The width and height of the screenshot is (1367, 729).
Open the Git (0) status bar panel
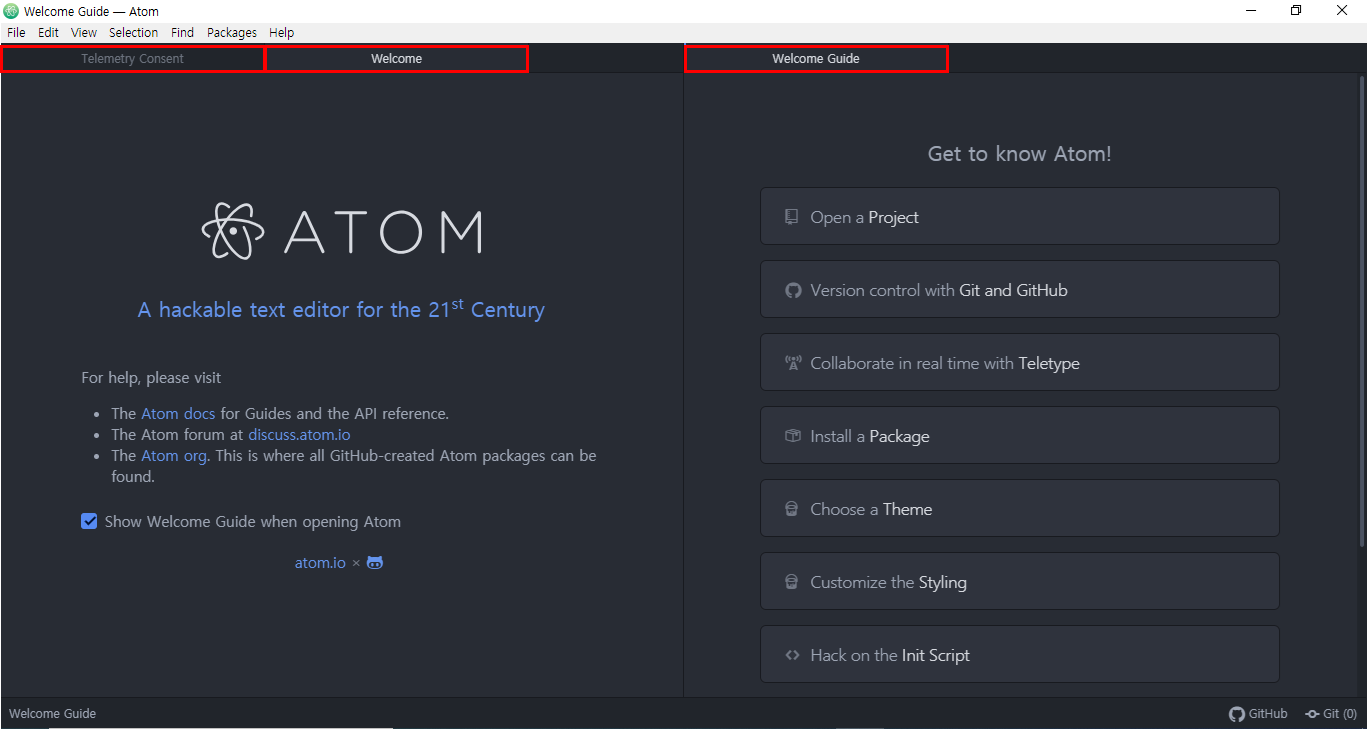[x=1331, y=714]
